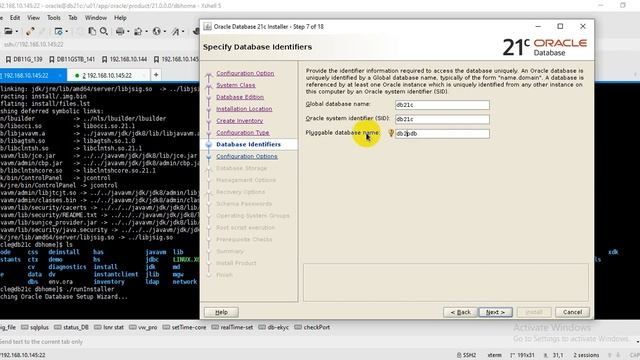Click the 191x31 terminal size status
This screenshot has height=360, width=640.
click(522, 355)
